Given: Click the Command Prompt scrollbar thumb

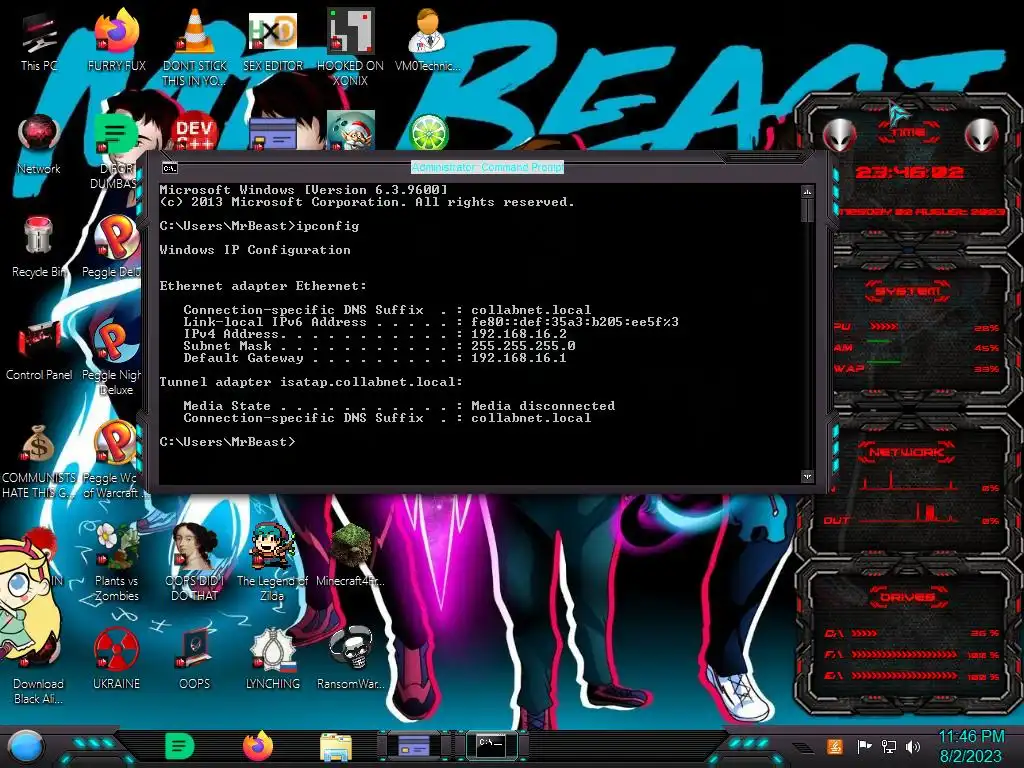Looking at the screenshot, I should coord(807,210).
